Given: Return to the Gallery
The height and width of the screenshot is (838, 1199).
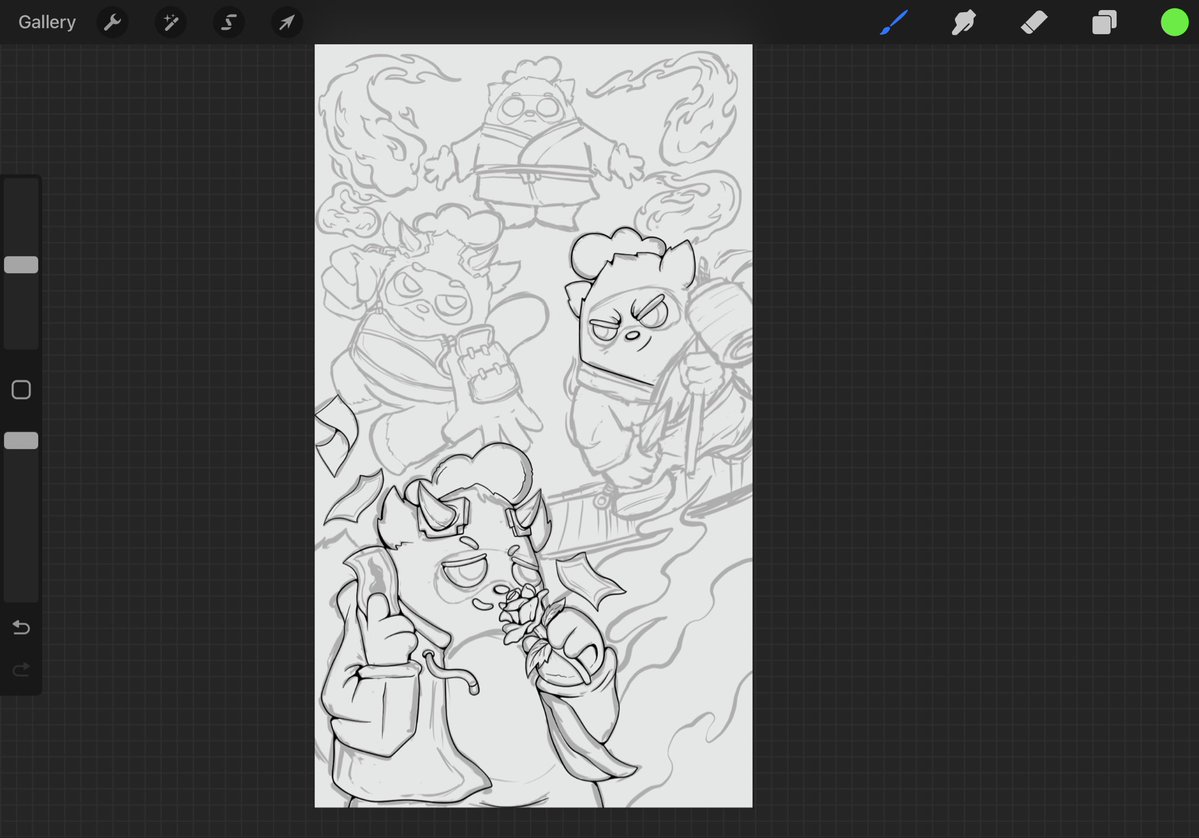Looking at the screenshot, I should pos(47,22).
